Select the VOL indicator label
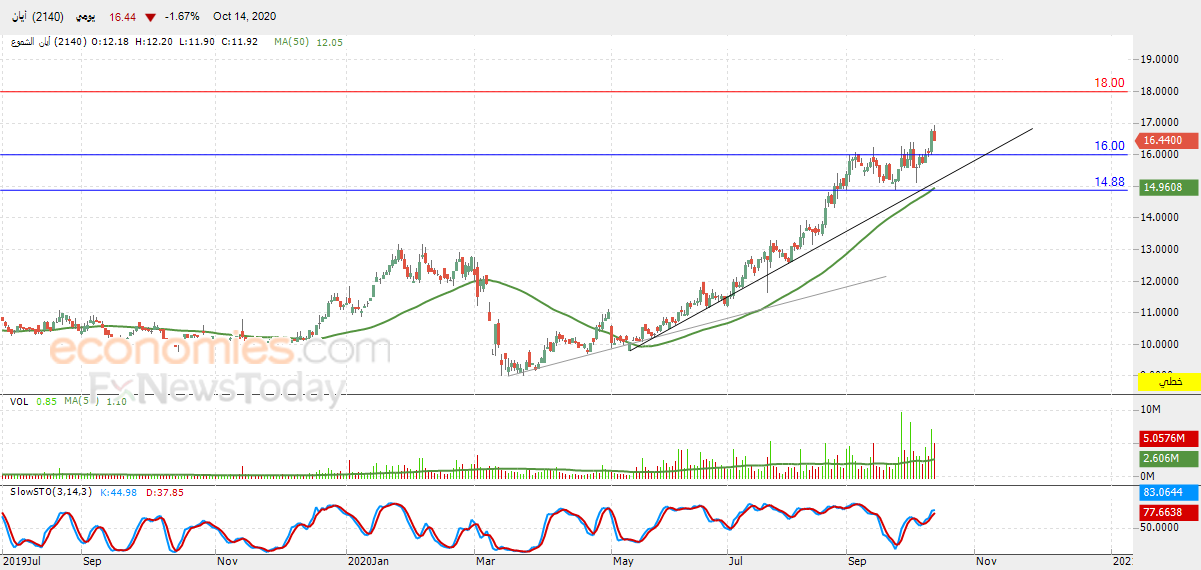 point(18,402)
